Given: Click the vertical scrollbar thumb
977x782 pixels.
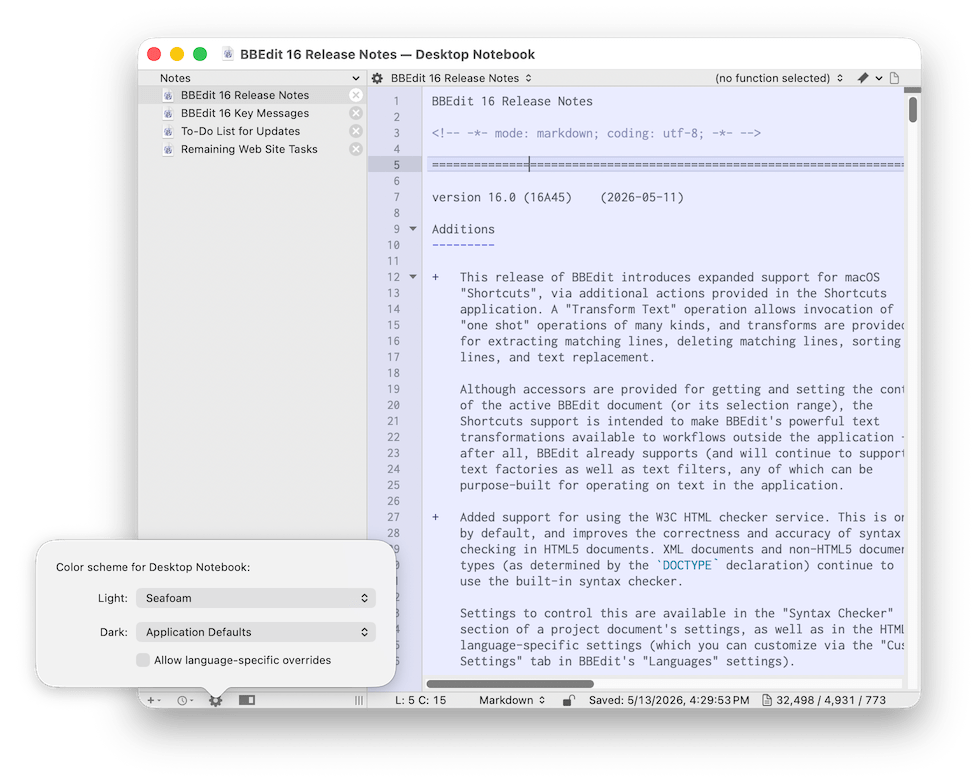Looking at the screenshot, I should point(913,110).
